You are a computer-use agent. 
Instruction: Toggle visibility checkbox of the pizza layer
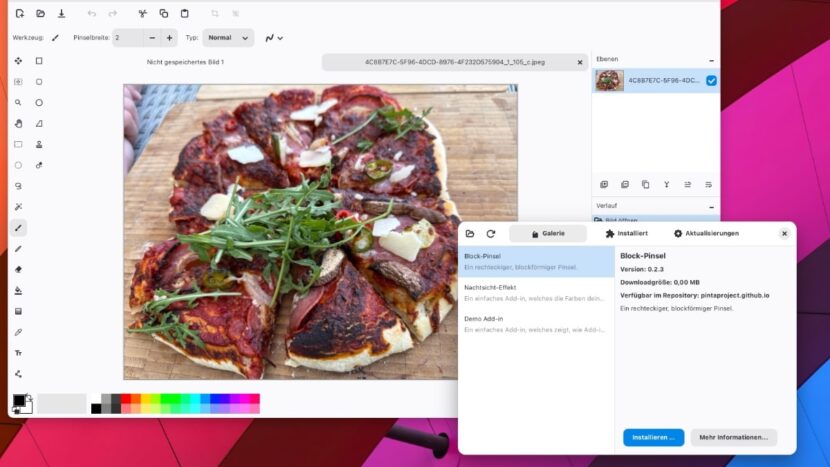(711, 81)
